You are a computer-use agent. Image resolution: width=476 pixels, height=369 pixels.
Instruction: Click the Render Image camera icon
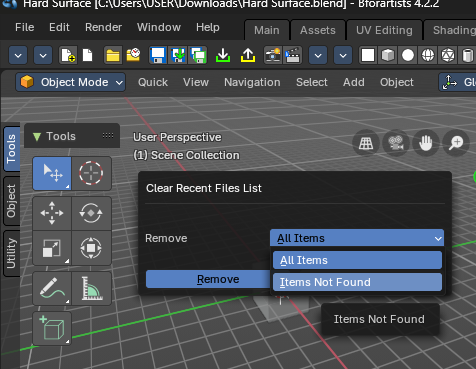pyautogui.click(x=273, y=55)
